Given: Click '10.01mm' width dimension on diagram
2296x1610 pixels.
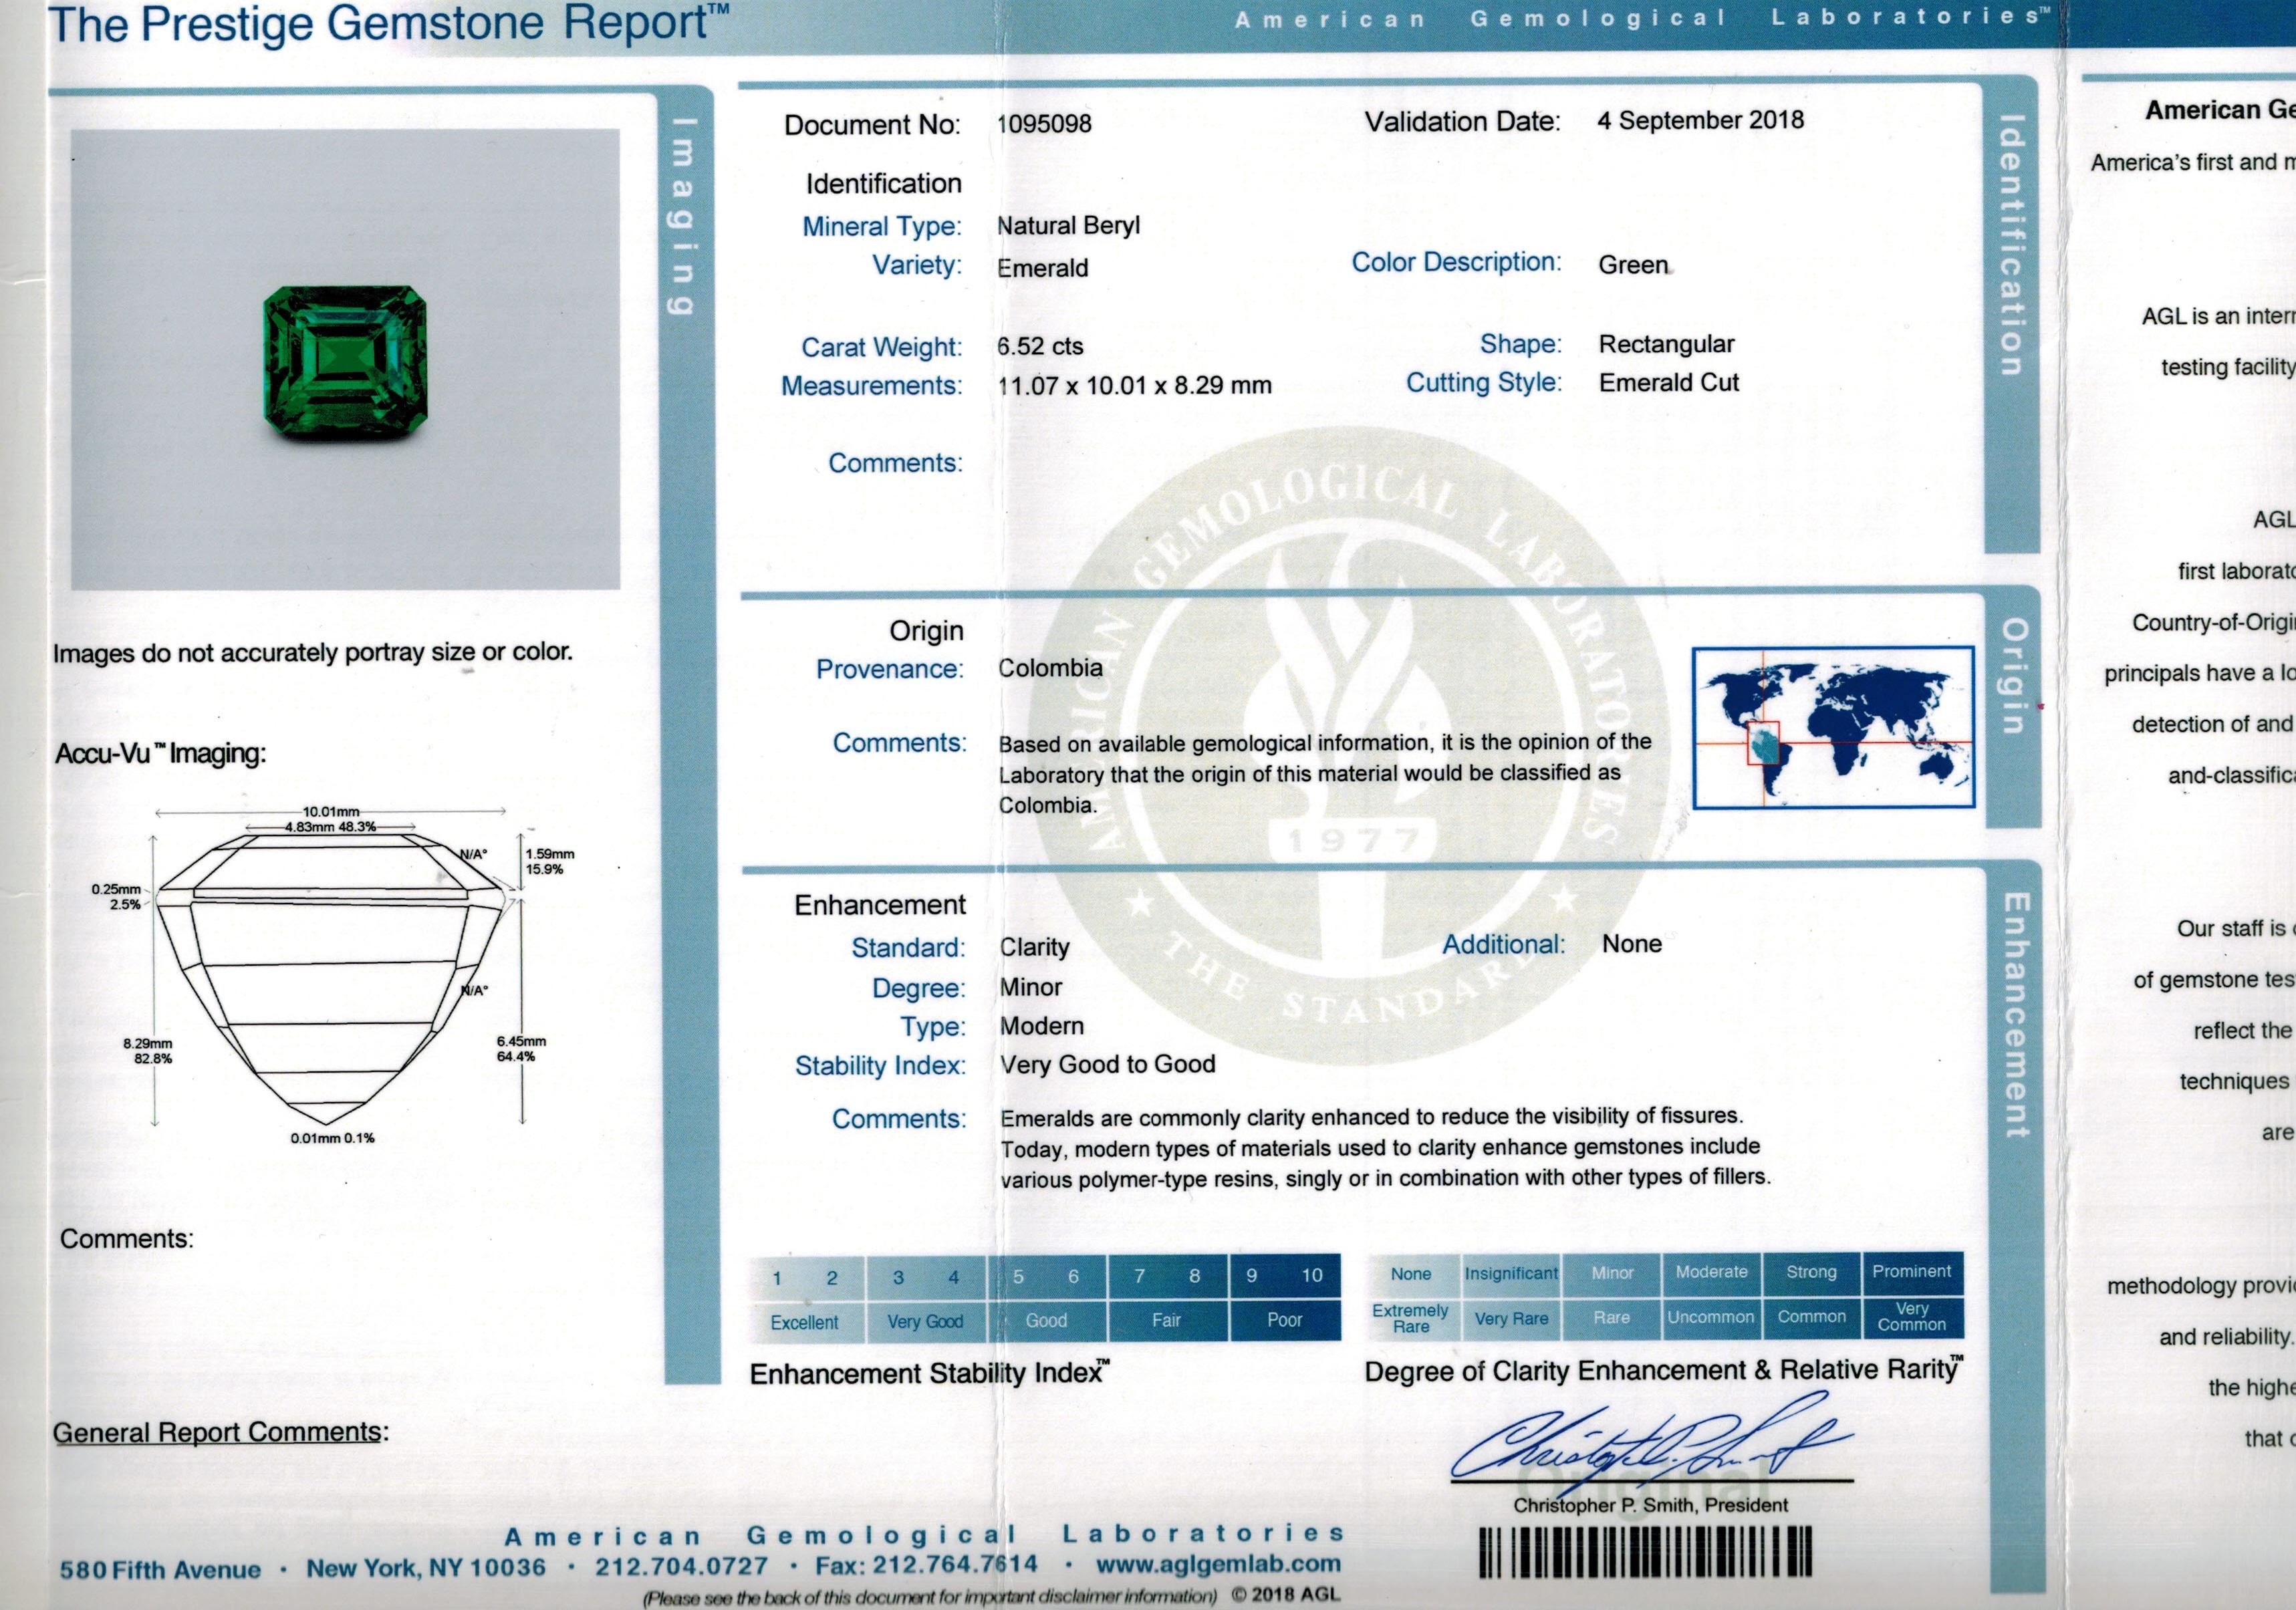Looking at the screenshot, I should coord(331,811).
